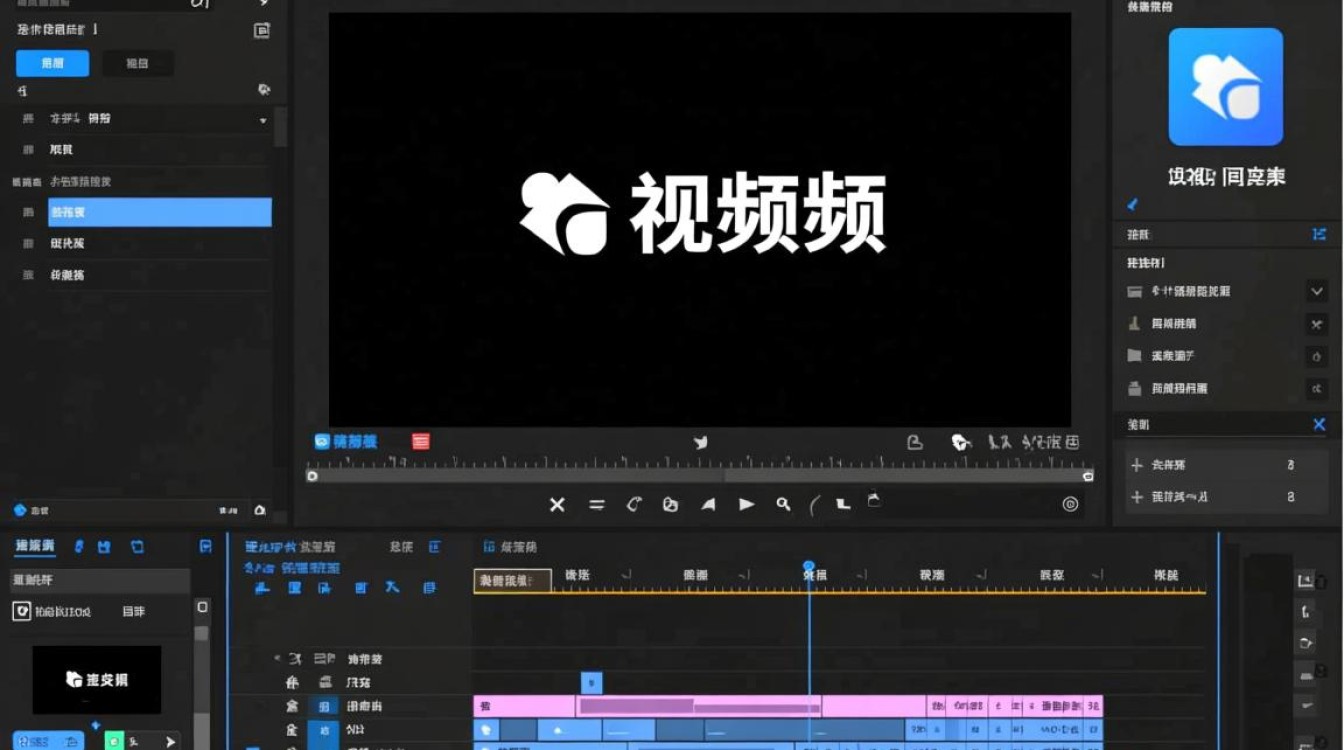Click the third blue tool icon in timeline toolbar
Viewport: 1344px width, 750px height.
click(x=325, y=588)
